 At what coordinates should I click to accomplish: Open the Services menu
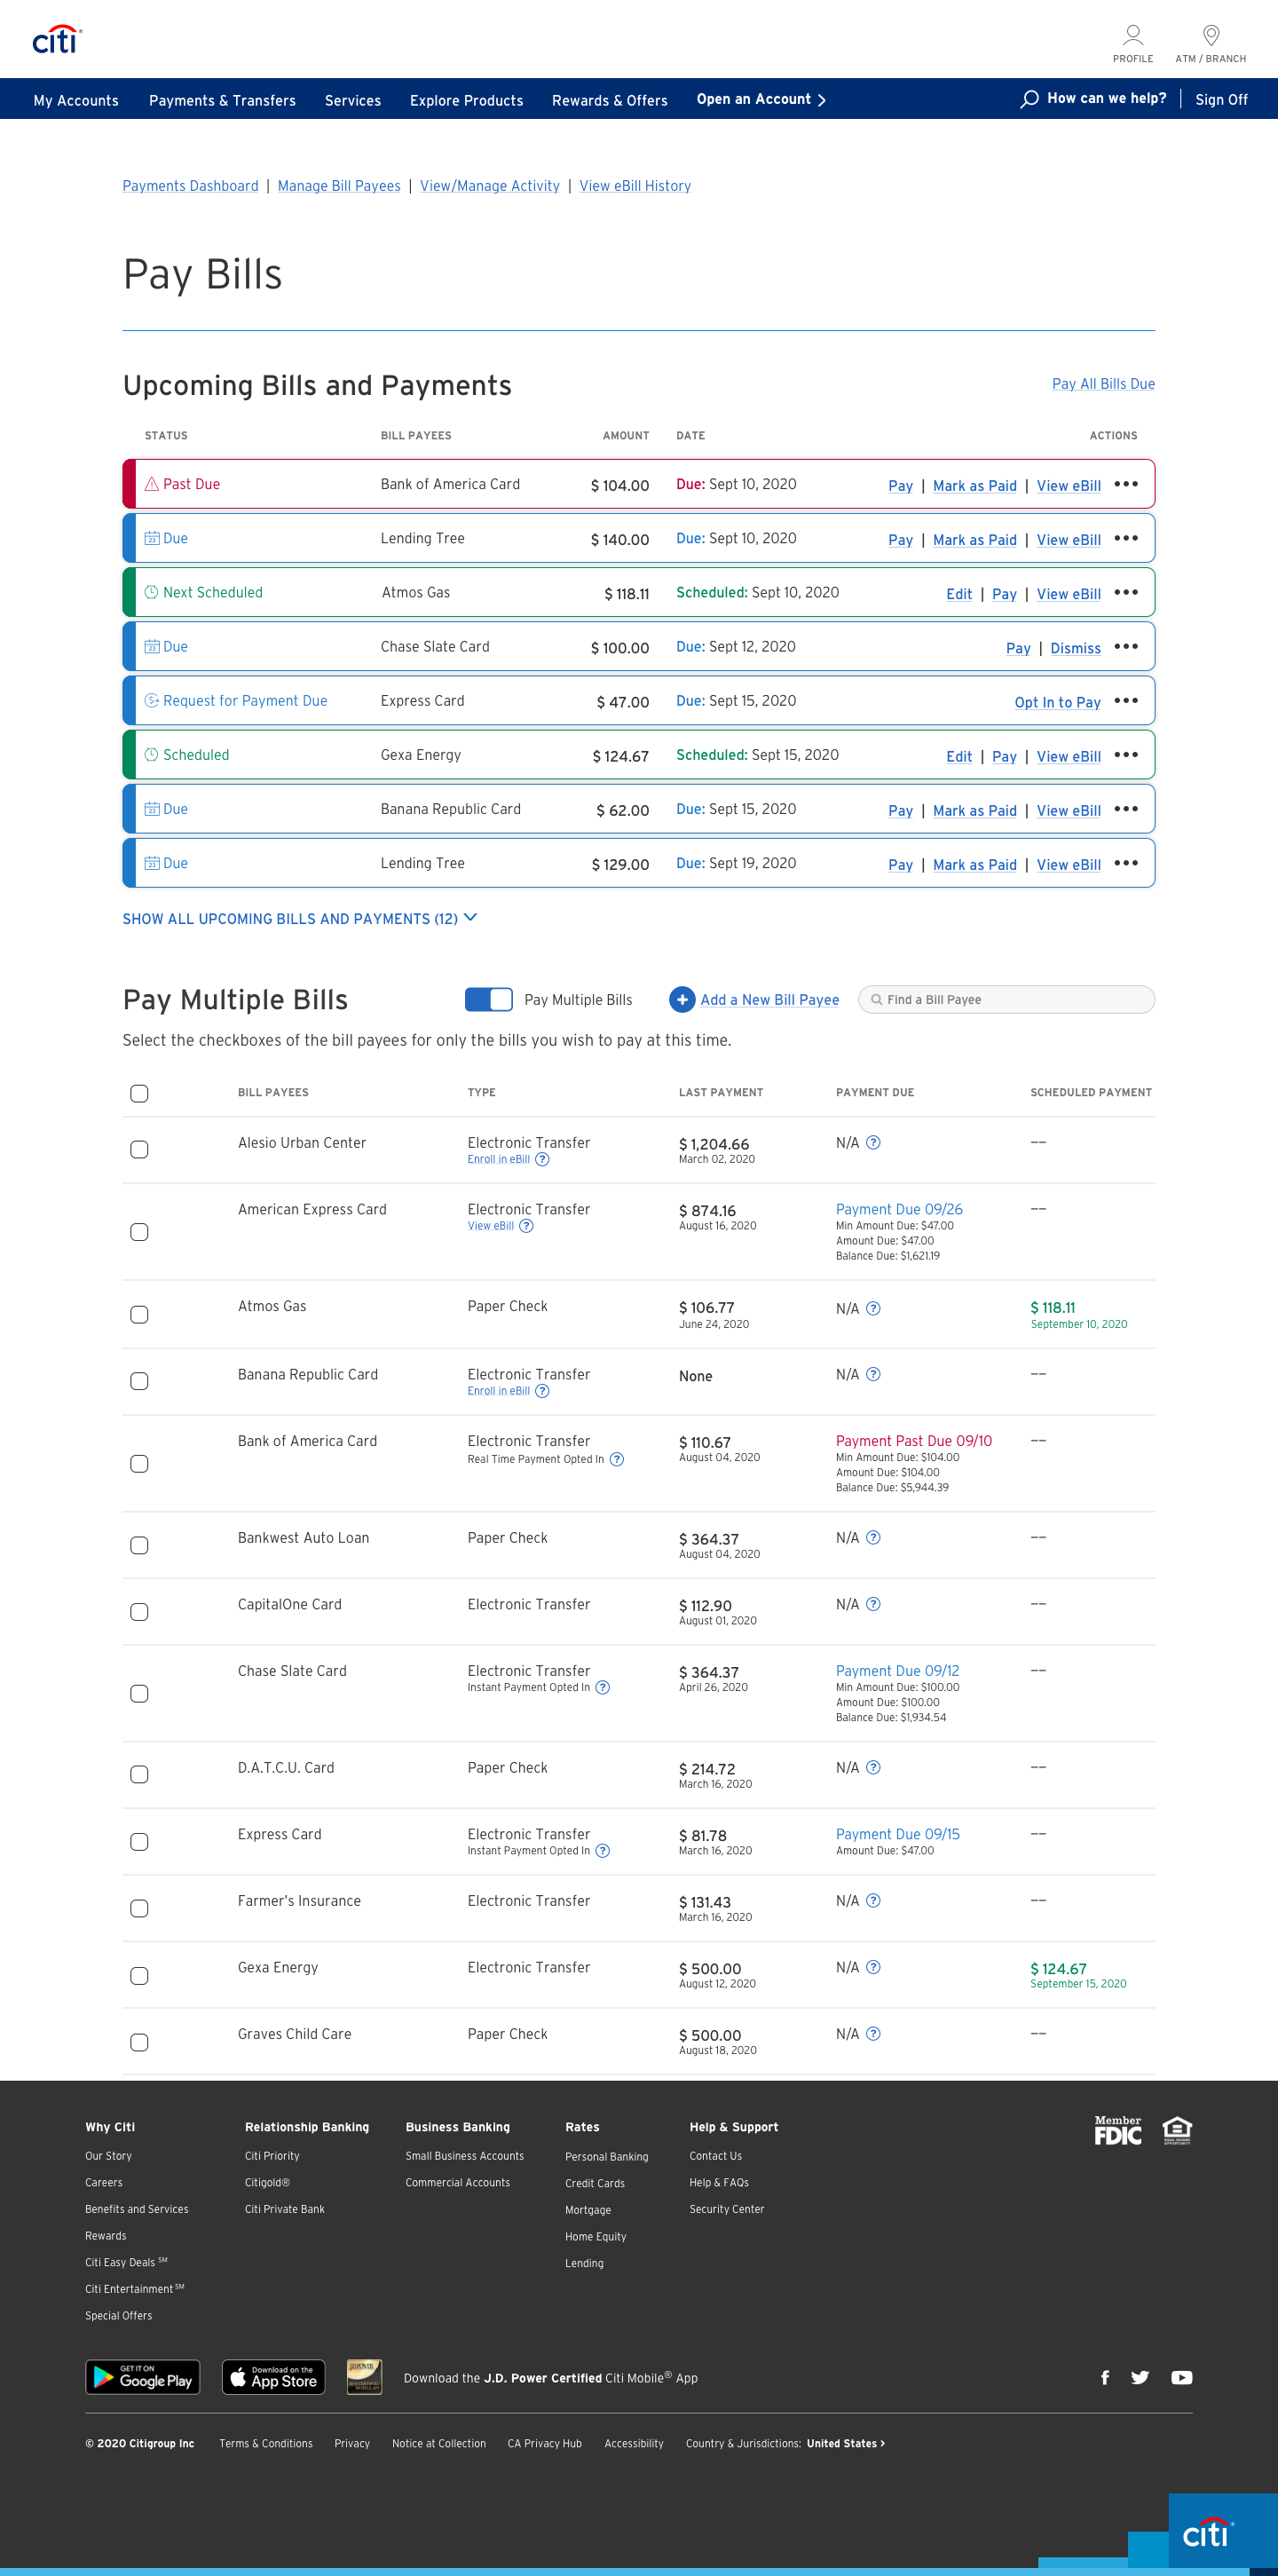(x=353, y=100)
